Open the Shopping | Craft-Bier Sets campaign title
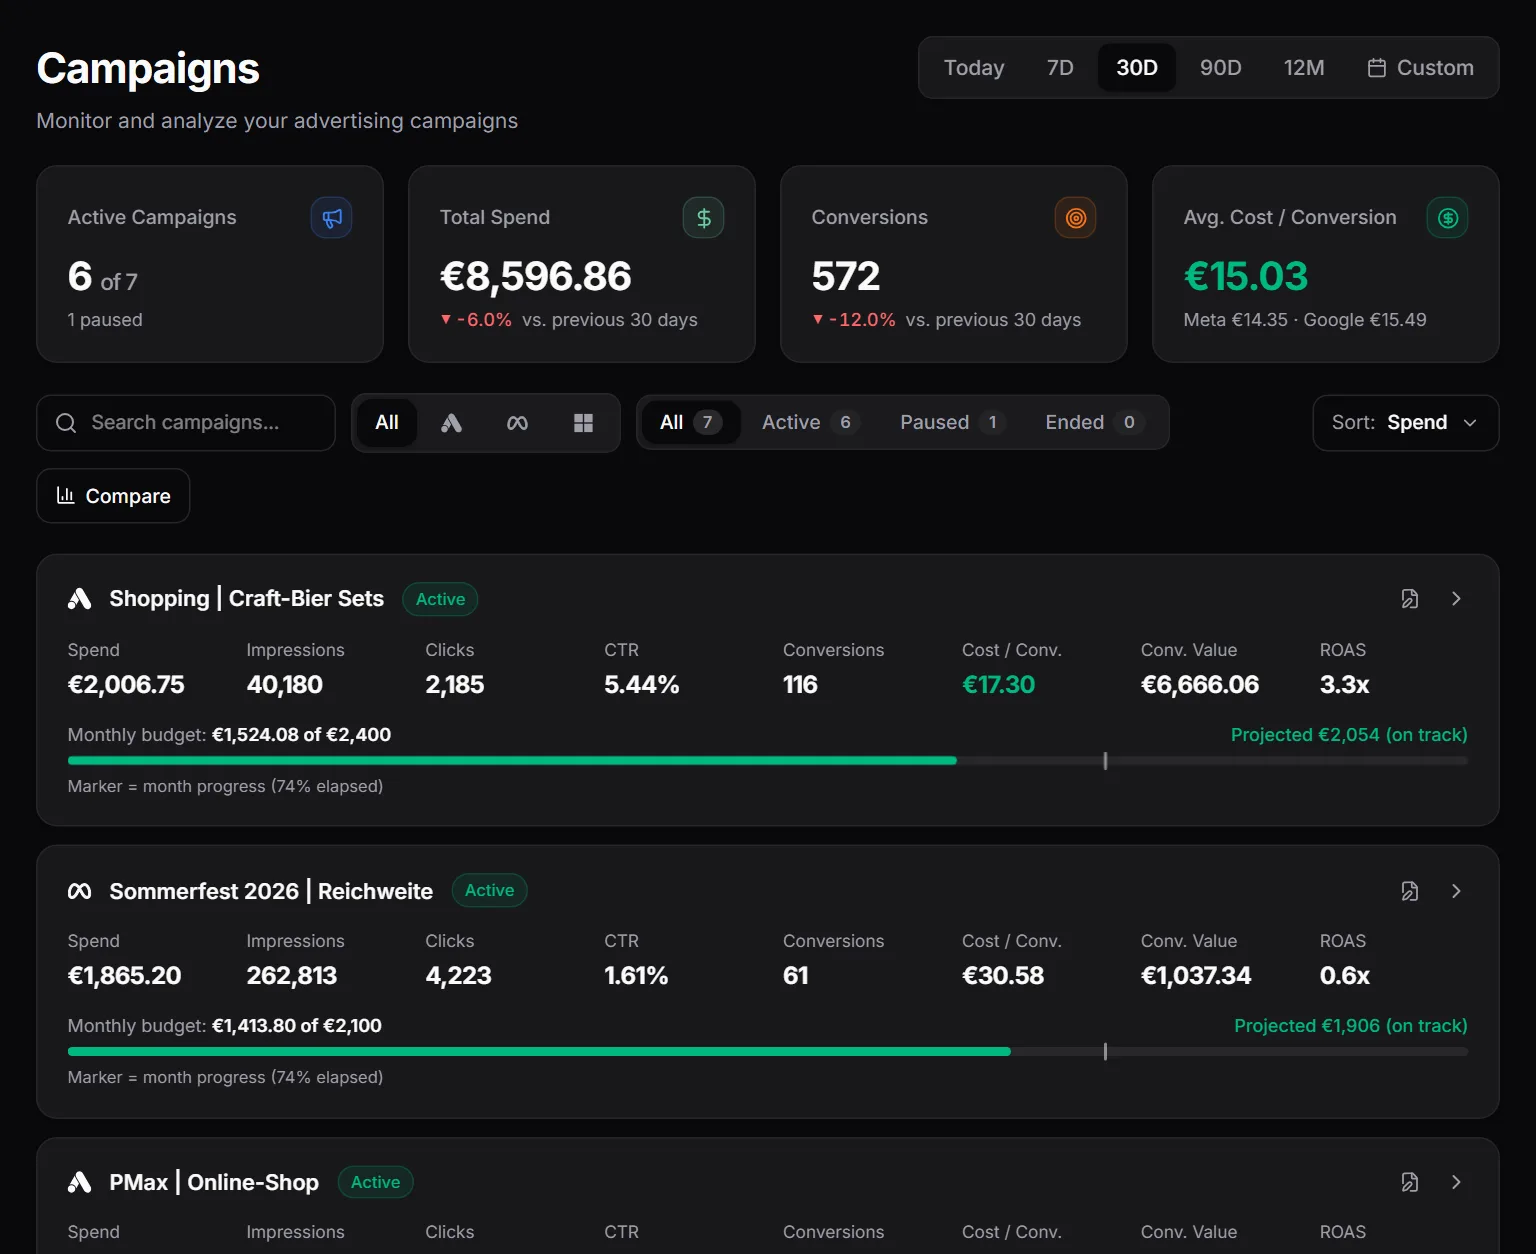This screenshot has width=1536, height=1254. coord(247,599)
